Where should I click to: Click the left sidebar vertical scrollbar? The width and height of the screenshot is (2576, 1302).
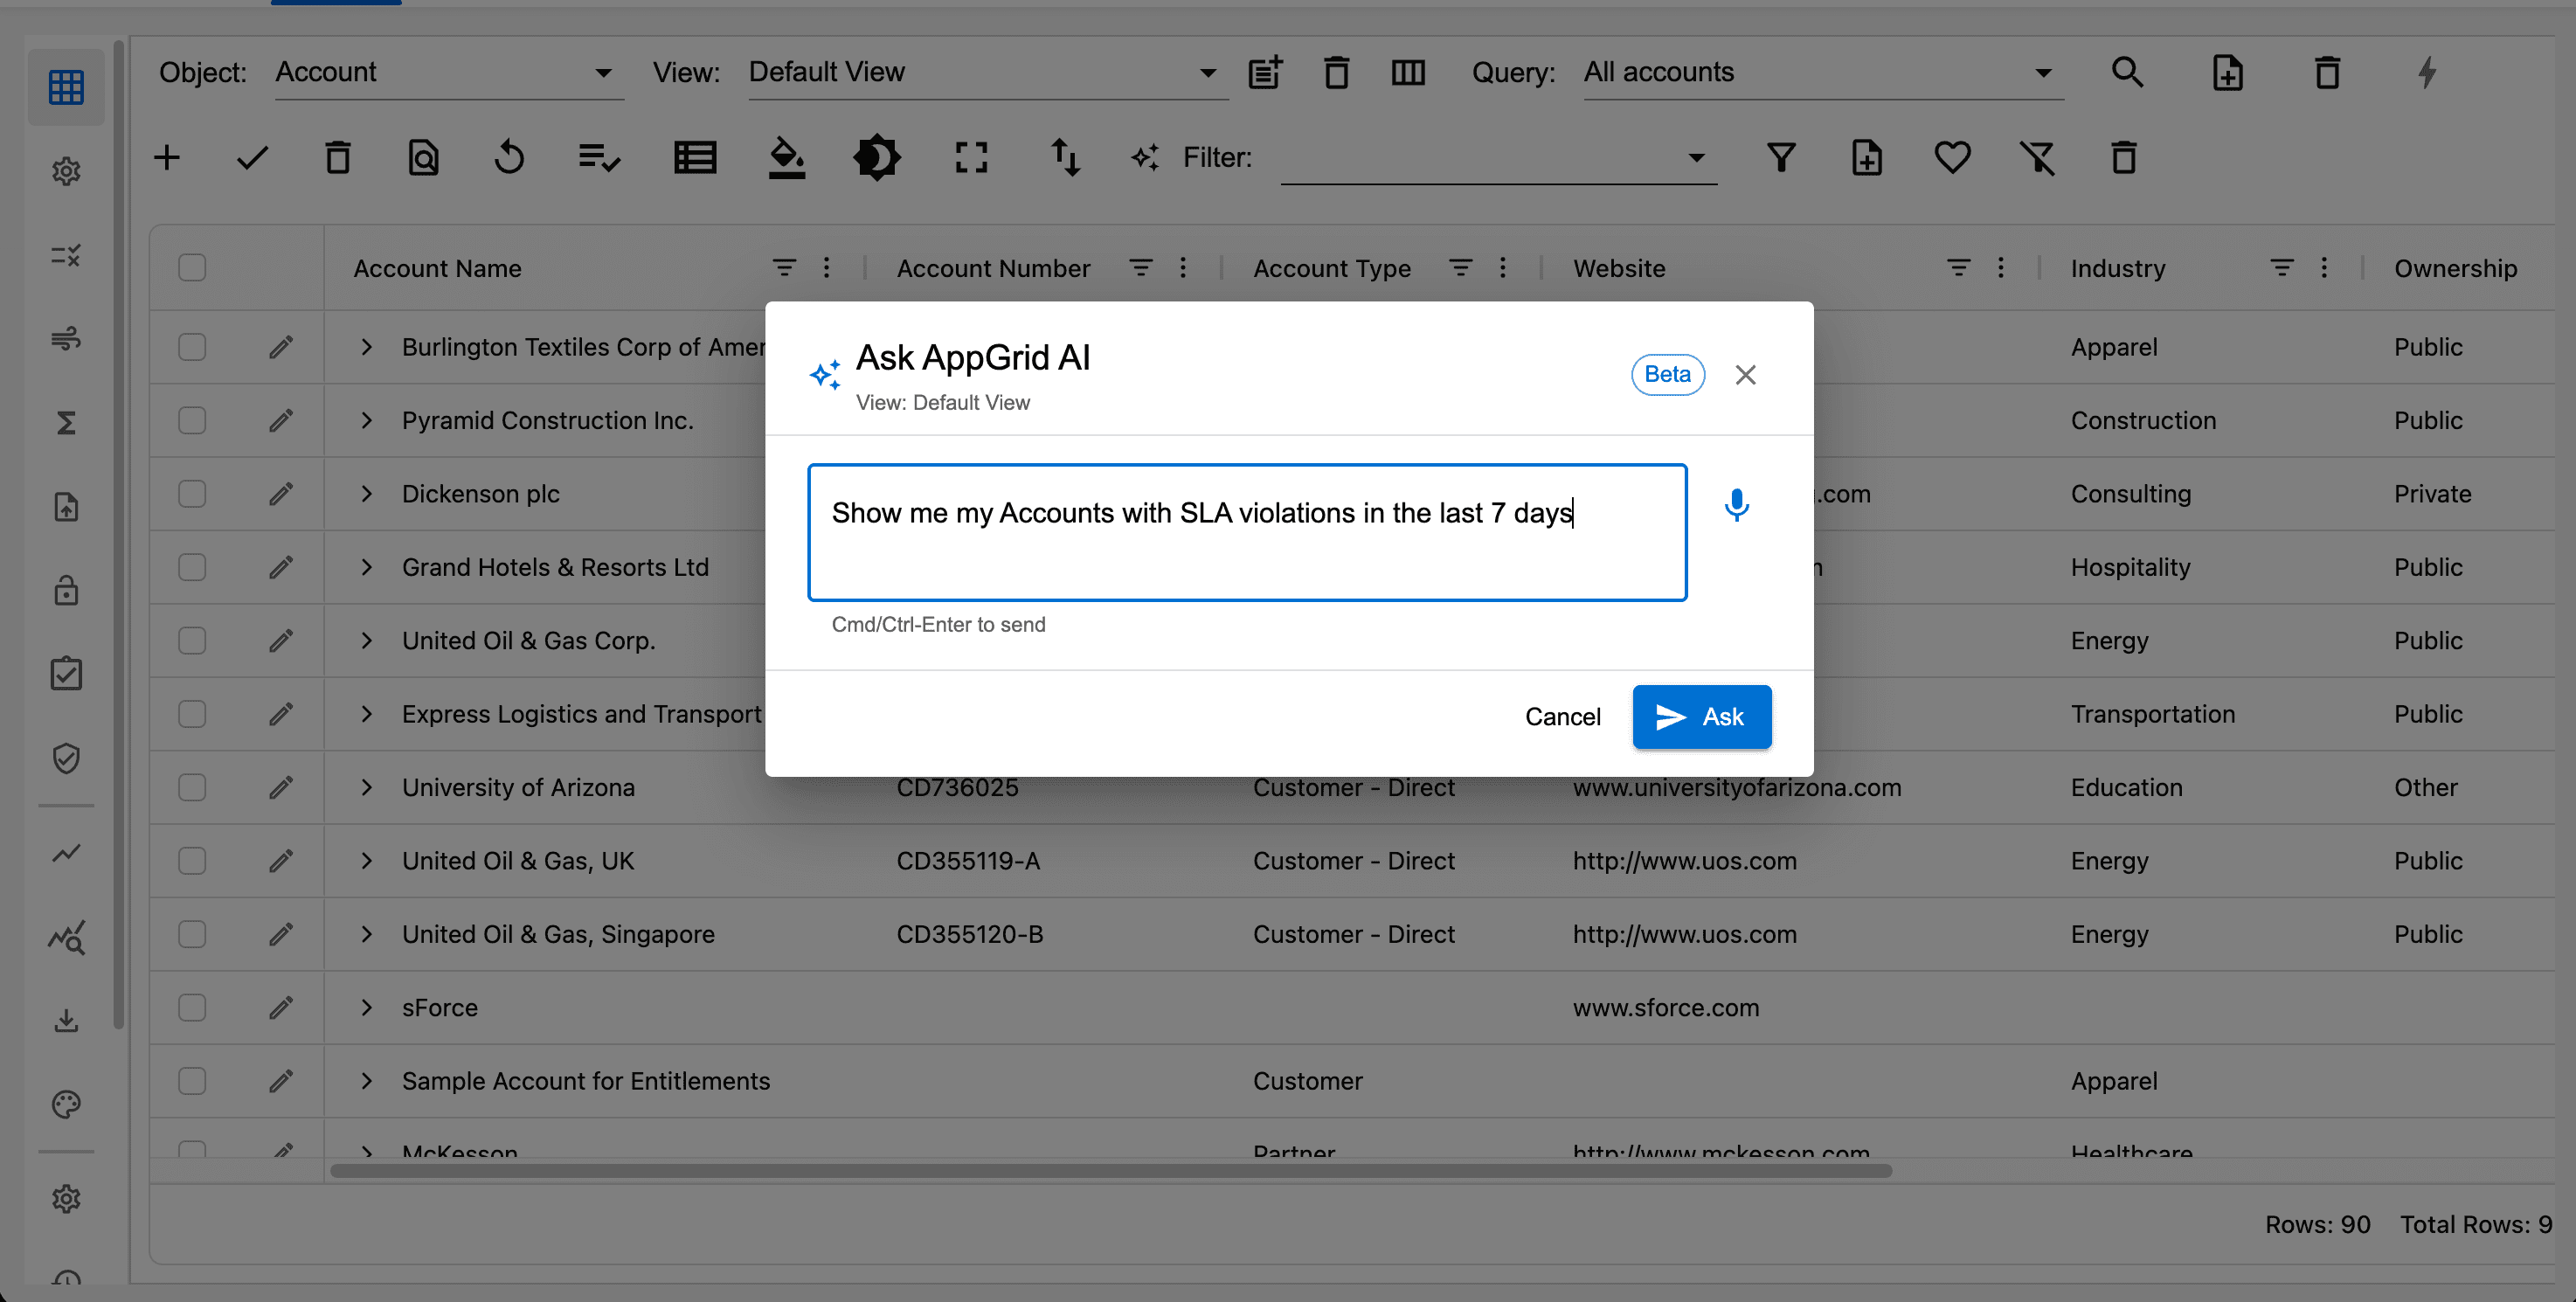(119, 535)
